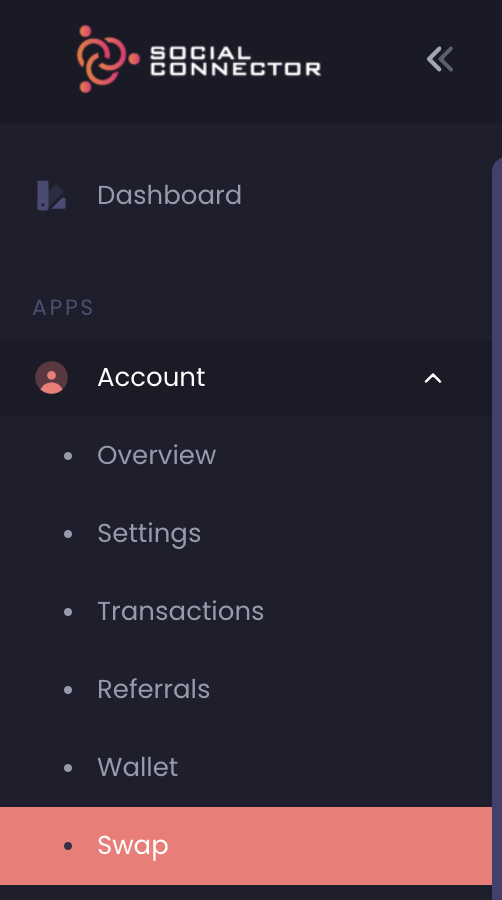Click the Social Connector logo icon
502x900 pixels.
(x=108, y=59)
